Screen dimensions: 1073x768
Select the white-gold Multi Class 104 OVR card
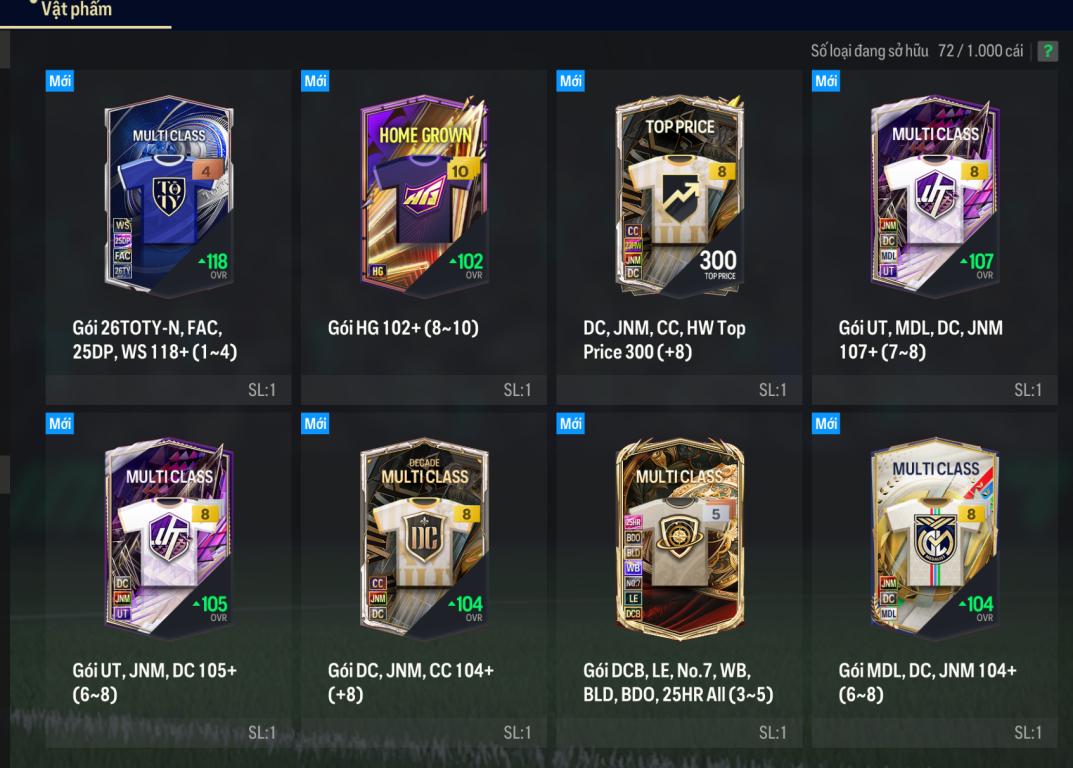coord(935,539)
